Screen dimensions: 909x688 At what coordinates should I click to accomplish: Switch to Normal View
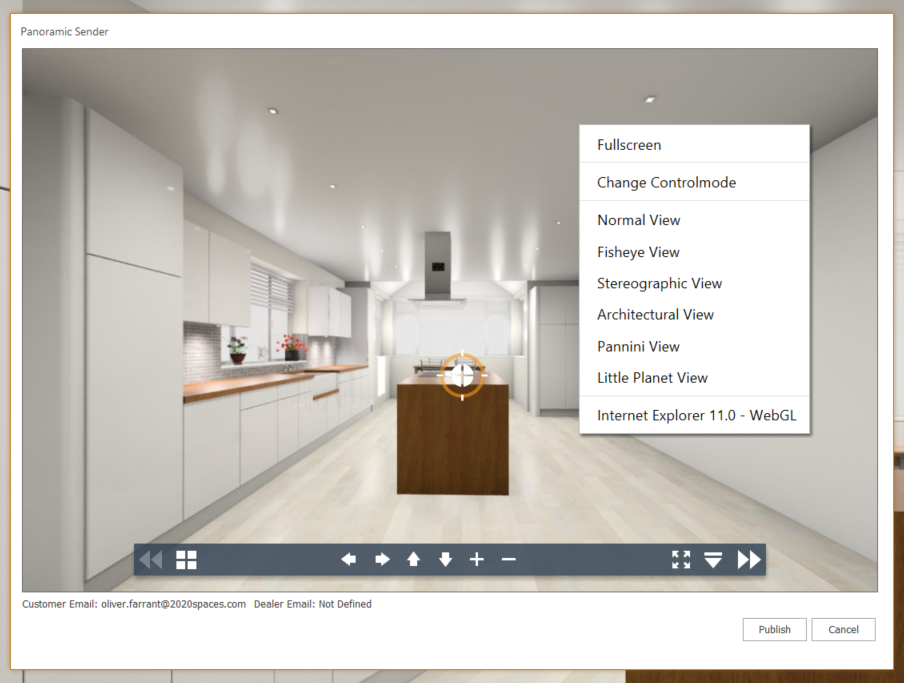click(x=638, y=220)
